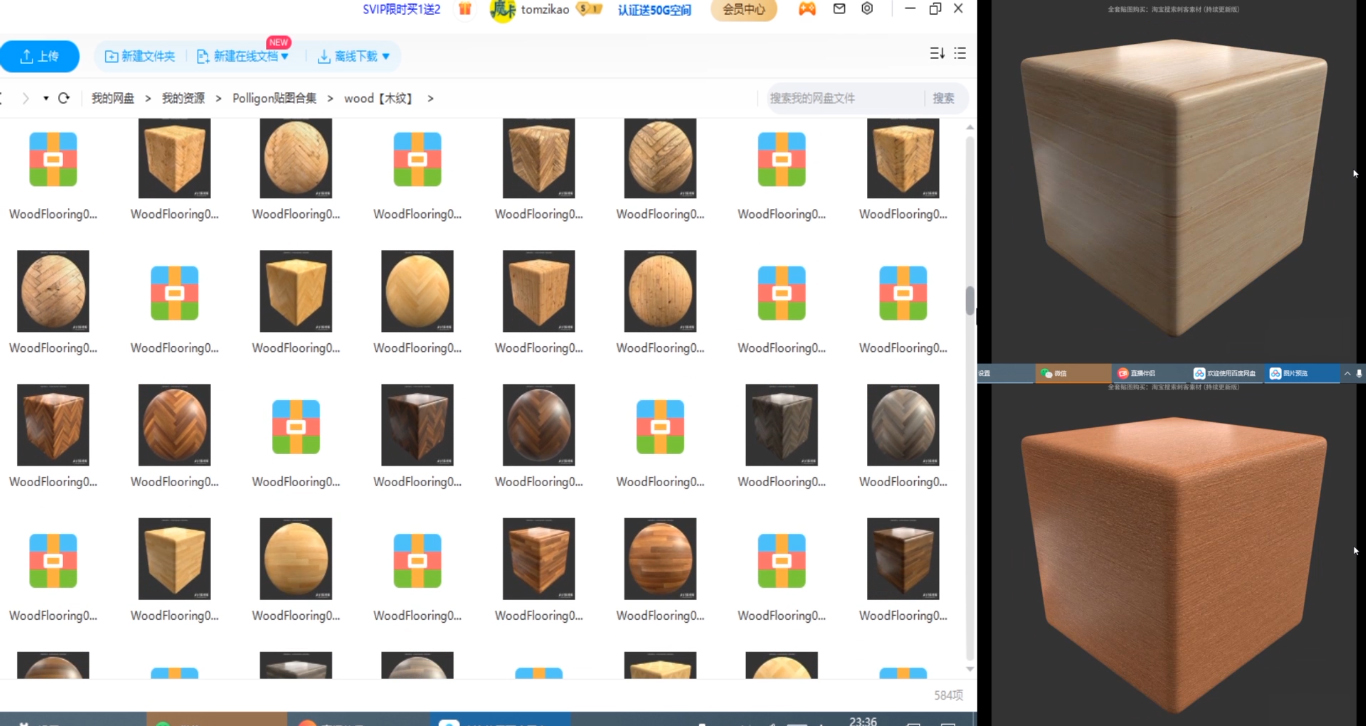Click the blue 上传 upload button
This screenshot has width=1366, height=726.
click(x=40, y=57)
